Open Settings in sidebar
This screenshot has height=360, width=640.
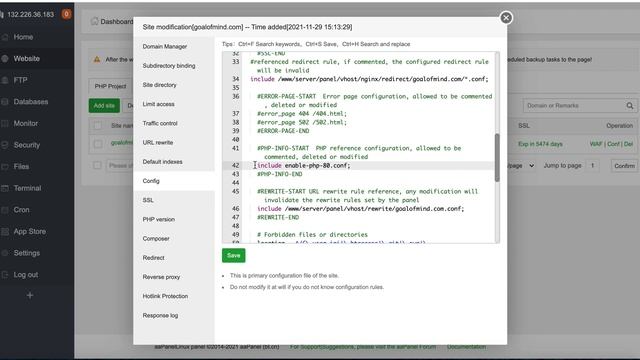point(27,253)
